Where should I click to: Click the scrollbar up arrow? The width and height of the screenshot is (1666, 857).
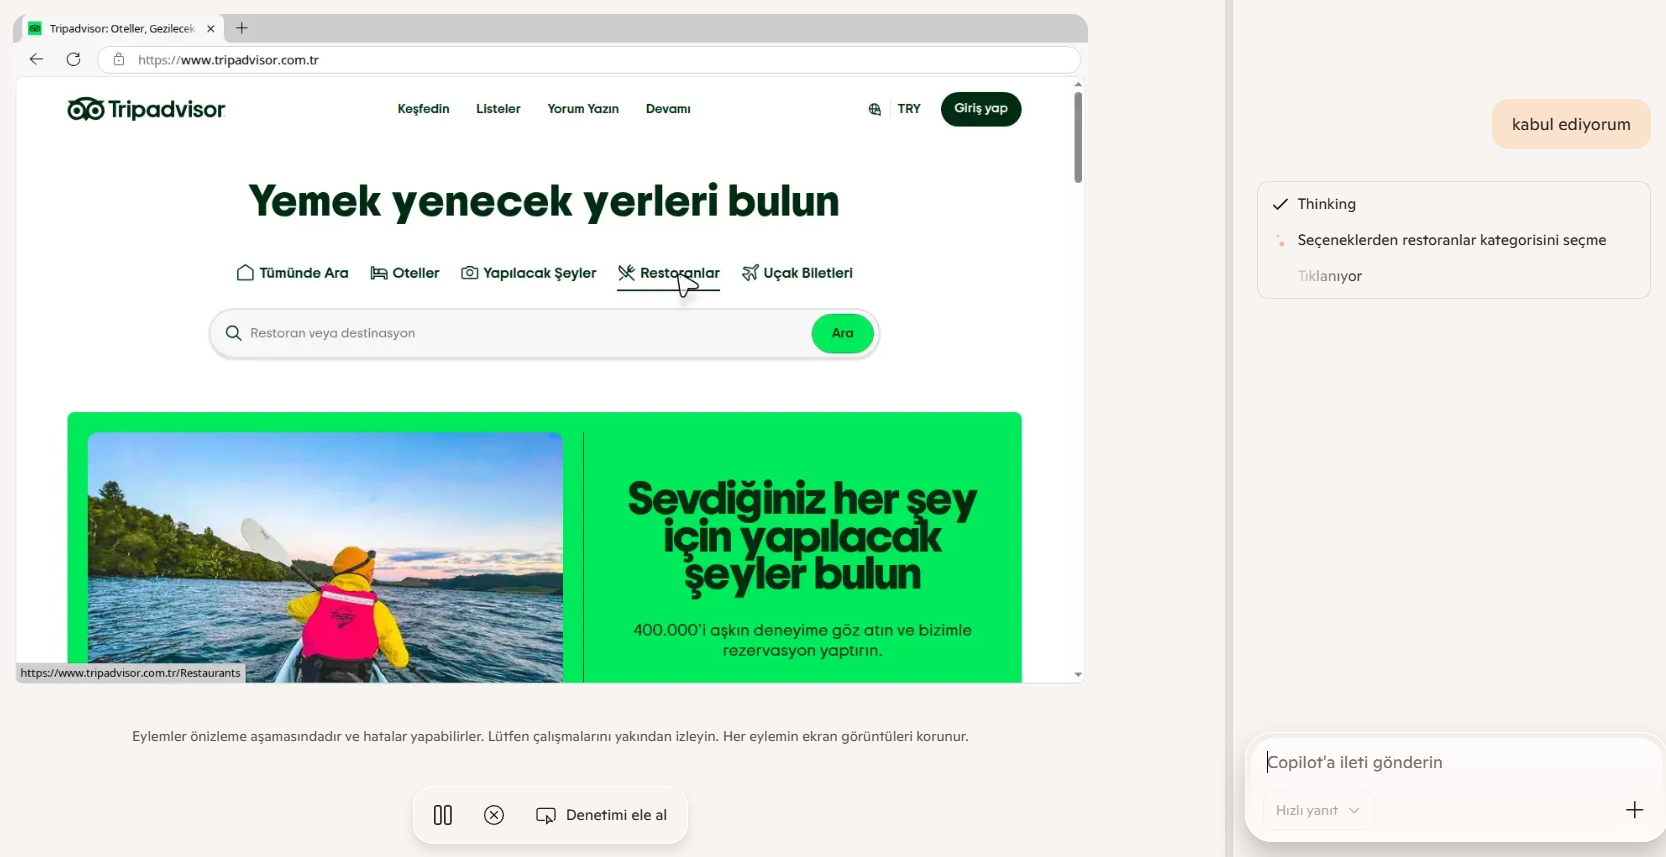coord(1078,84)
